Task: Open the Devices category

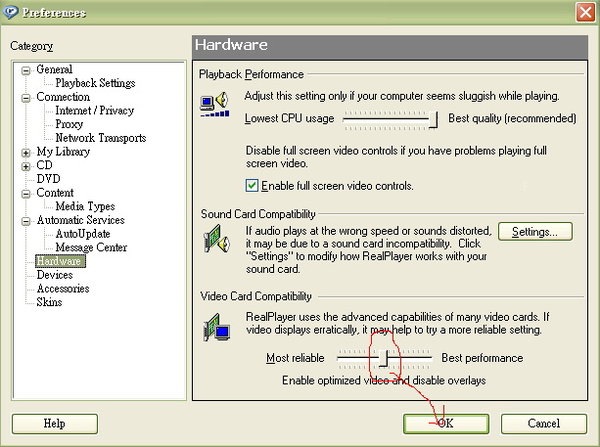Action: point(54,275)
